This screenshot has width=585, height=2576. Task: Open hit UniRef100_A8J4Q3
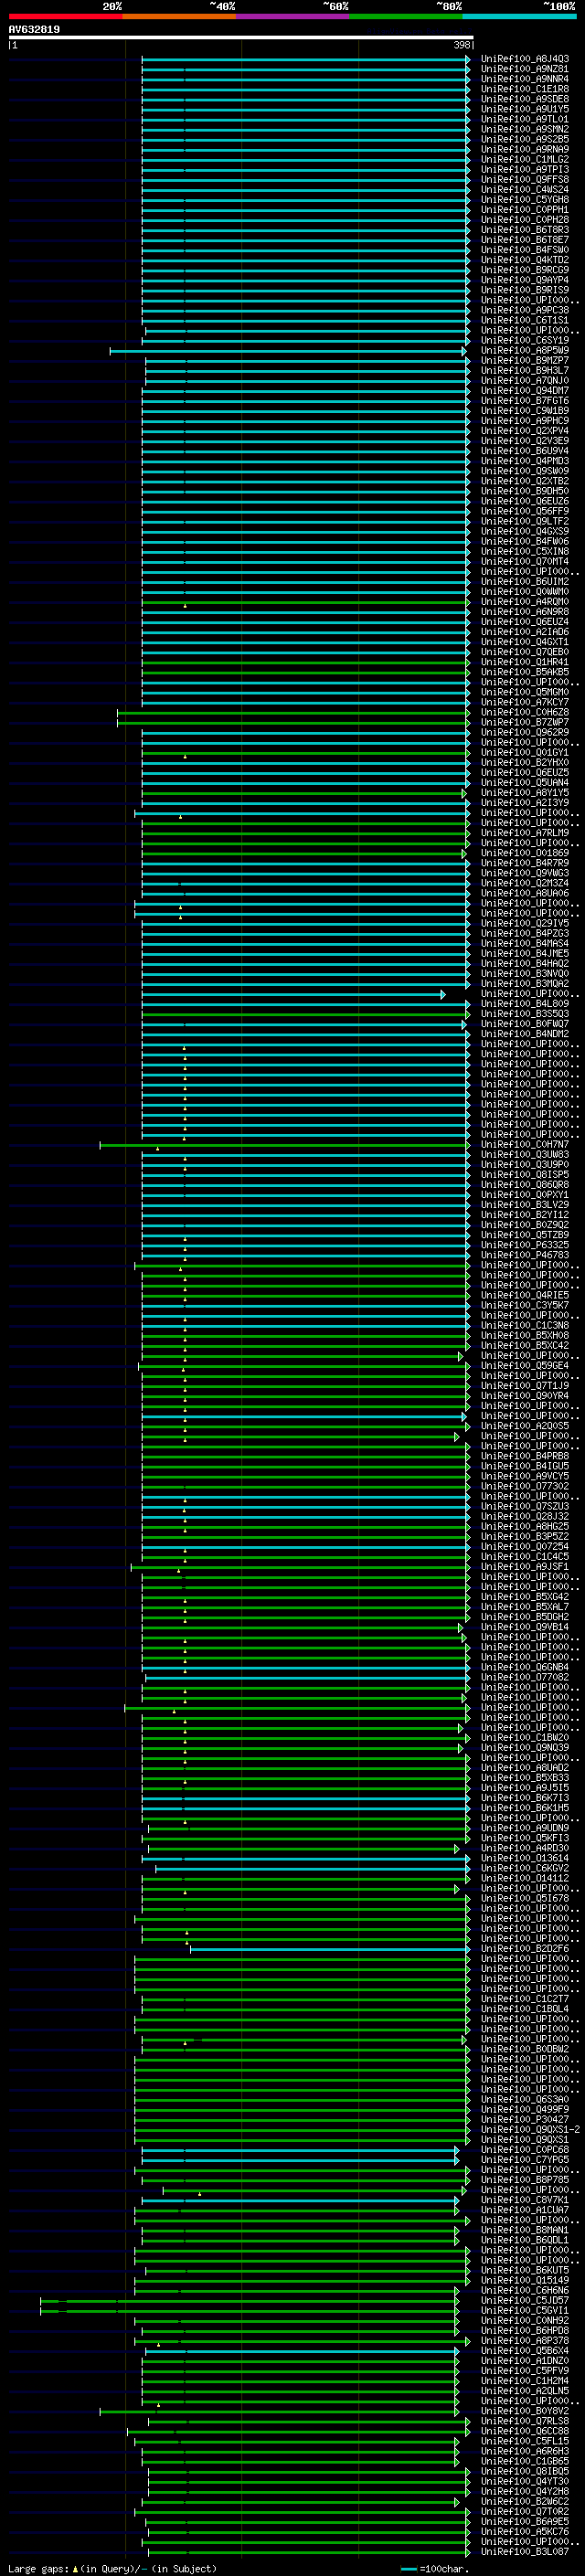click(x=525, y=59)
